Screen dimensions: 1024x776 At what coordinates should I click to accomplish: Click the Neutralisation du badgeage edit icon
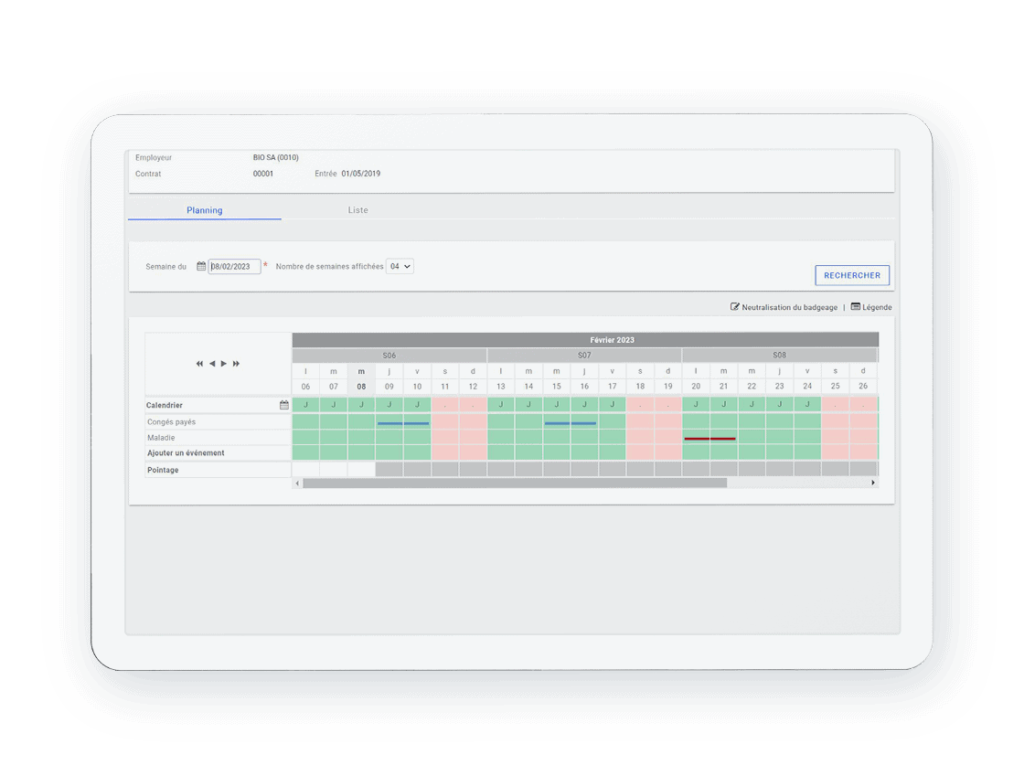click(x=735, y=307)
